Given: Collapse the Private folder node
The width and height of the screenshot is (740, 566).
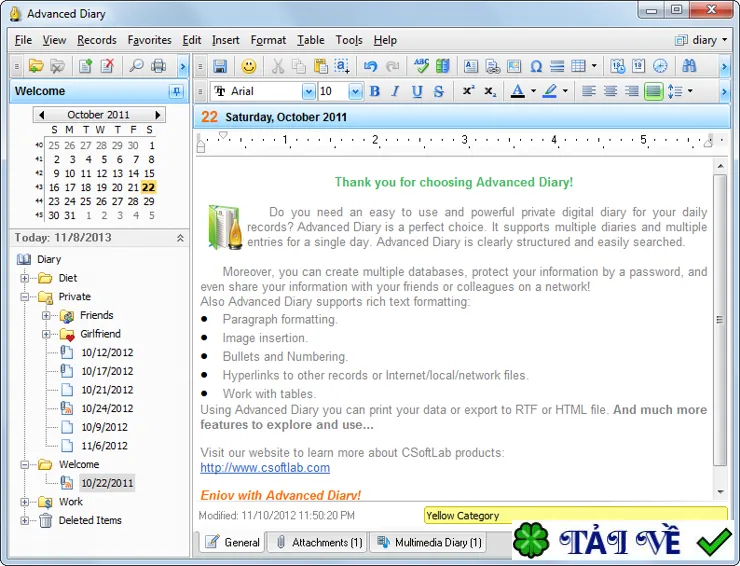Looking at the screenshot, I should [25, 297].
